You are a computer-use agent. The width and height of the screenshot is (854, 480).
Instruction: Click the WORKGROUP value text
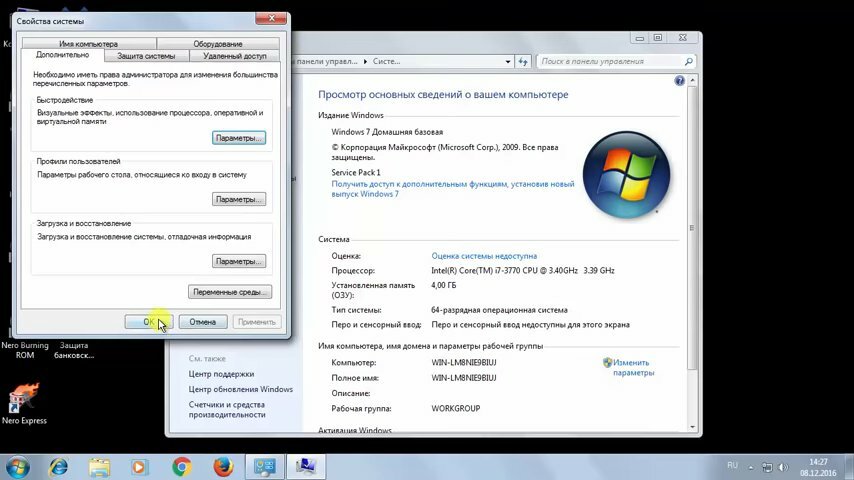coord(455,408)
